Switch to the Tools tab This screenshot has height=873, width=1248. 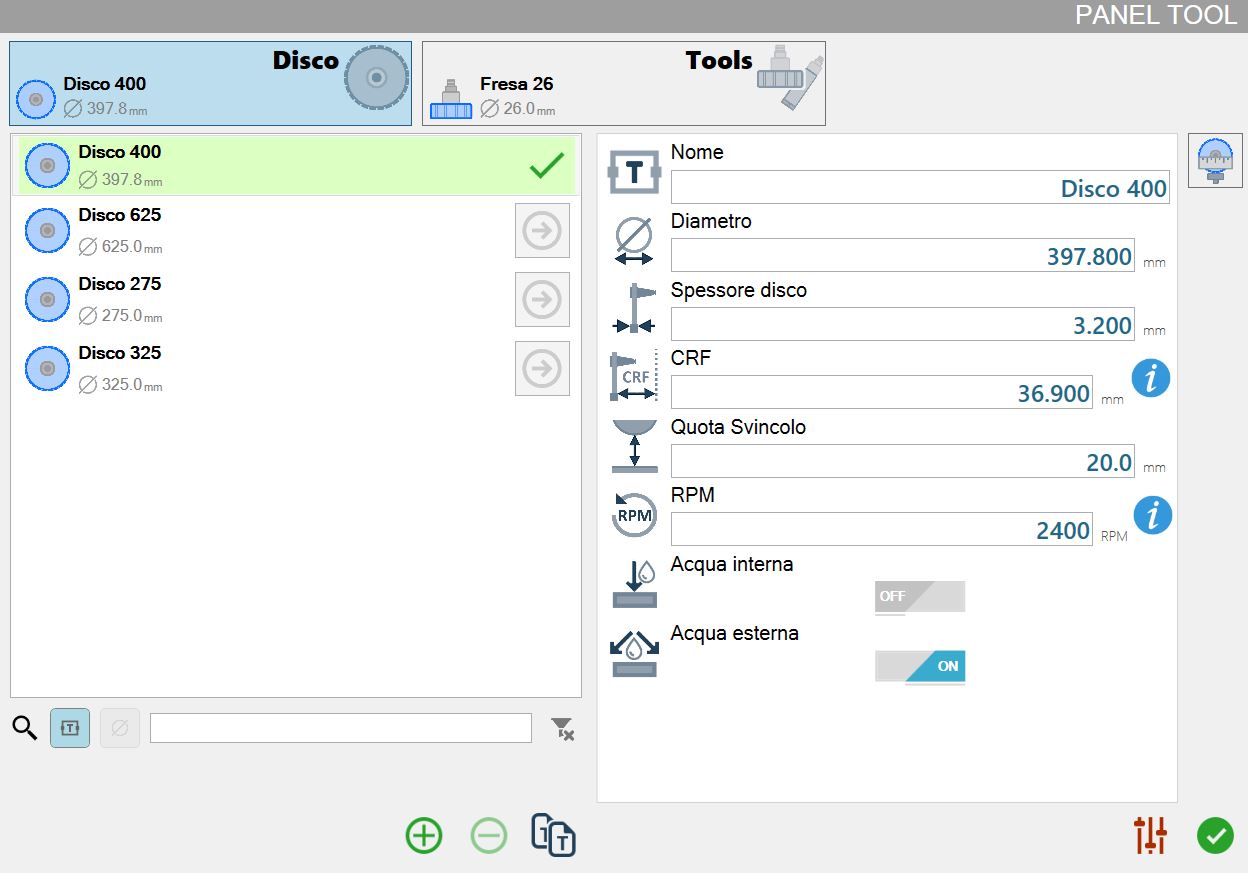[x=624, y=83]
